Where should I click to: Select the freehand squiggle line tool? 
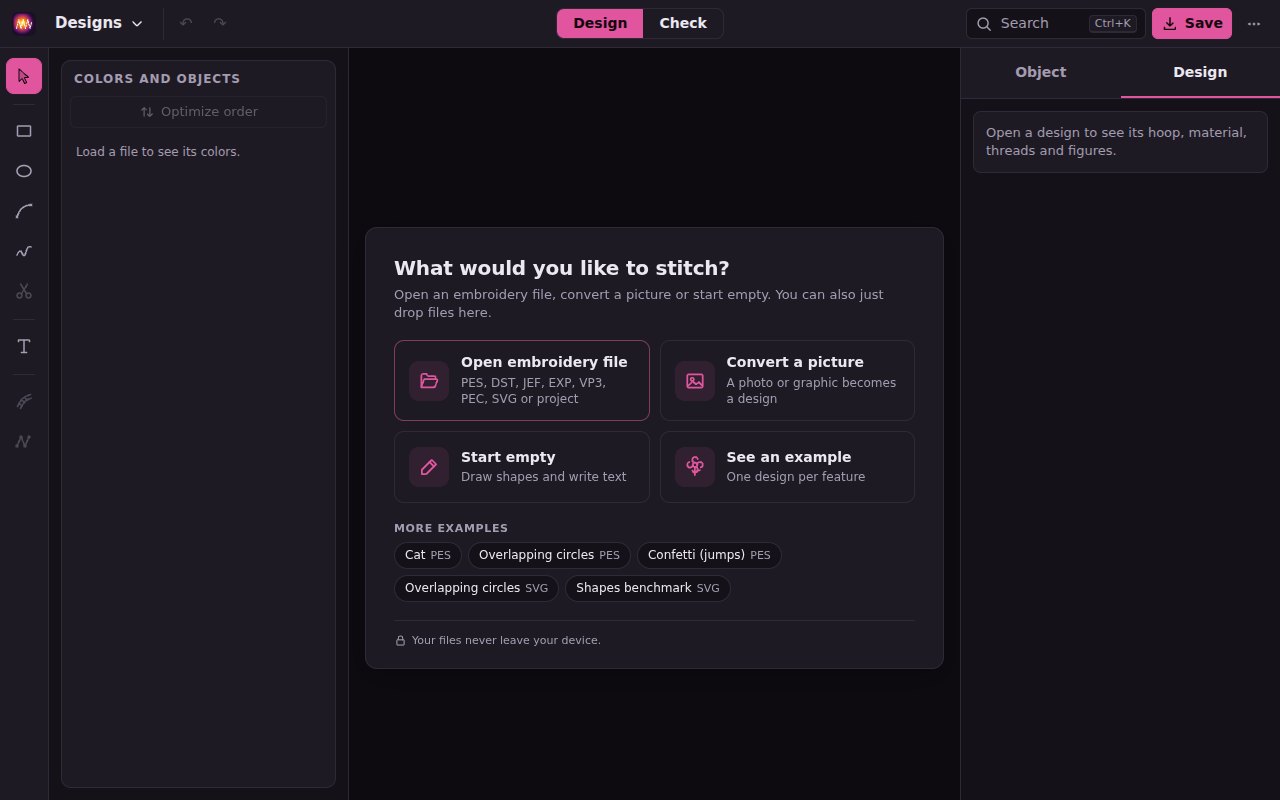24,251
